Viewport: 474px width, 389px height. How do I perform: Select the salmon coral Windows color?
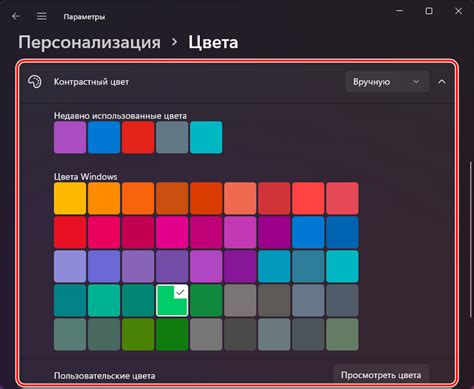240,198
